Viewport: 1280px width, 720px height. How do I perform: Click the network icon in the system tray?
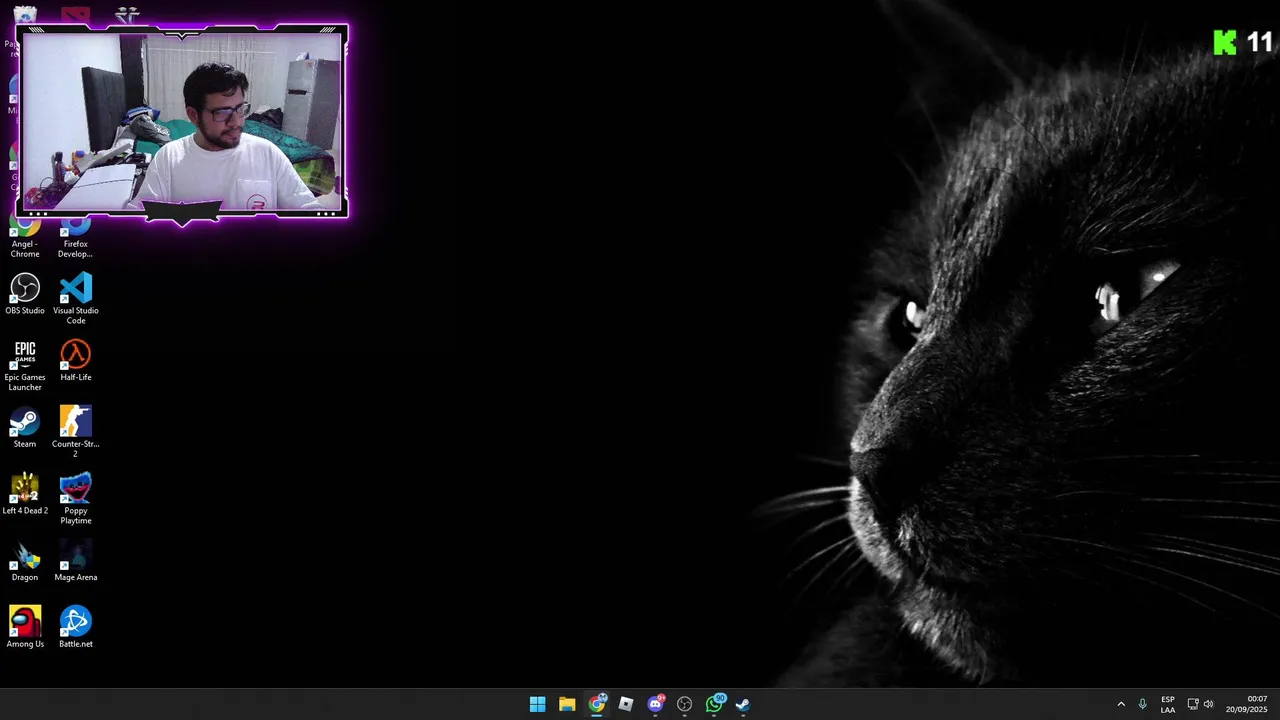coord(1193,704)
